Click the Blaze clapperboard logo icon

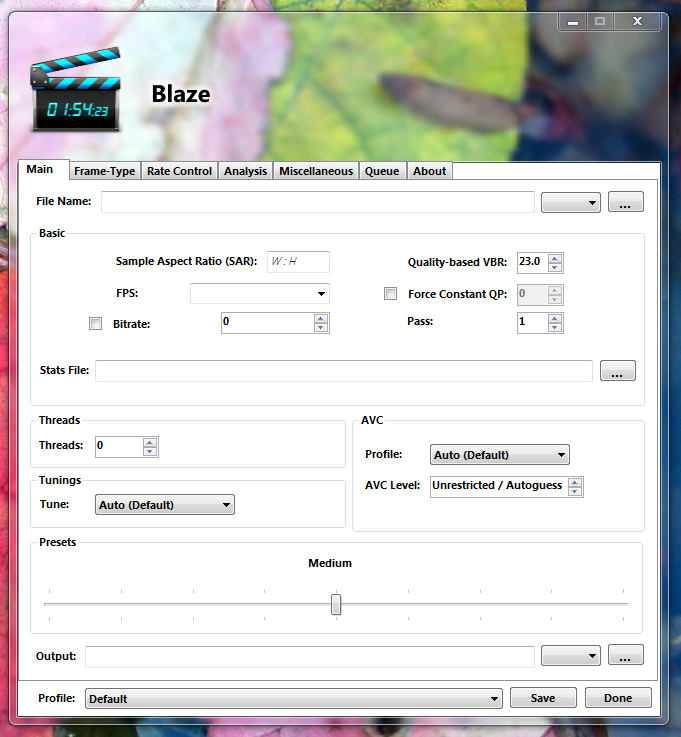[76, 90]
